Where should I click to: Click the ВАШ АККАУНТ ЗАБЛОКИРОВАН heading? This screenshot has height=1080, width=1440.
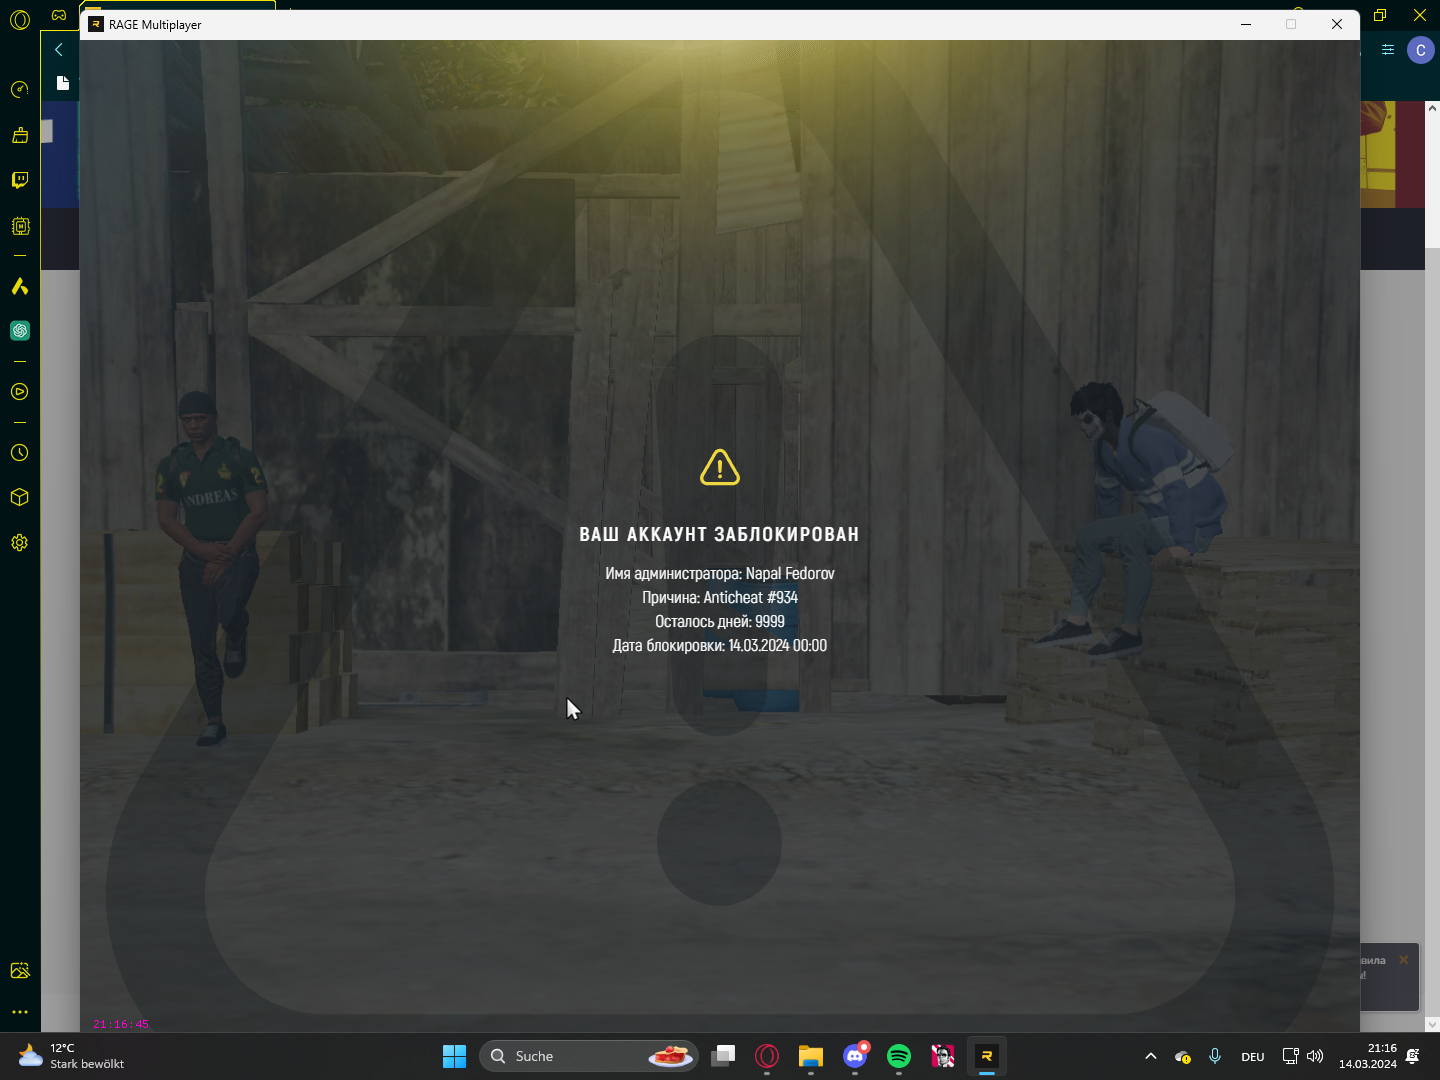(x=720, y=534)
